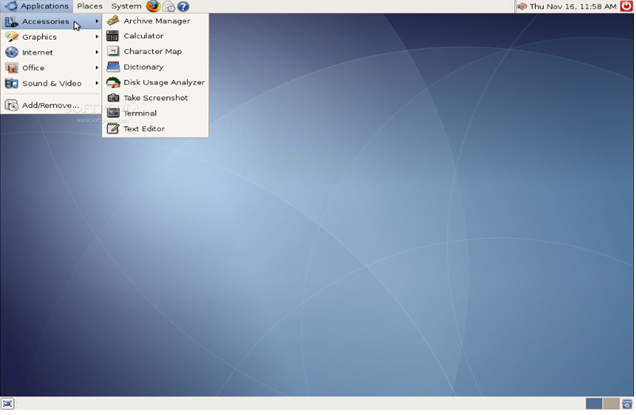
Task: Select Take Screenshot menu entry
Action: point(154,98)
